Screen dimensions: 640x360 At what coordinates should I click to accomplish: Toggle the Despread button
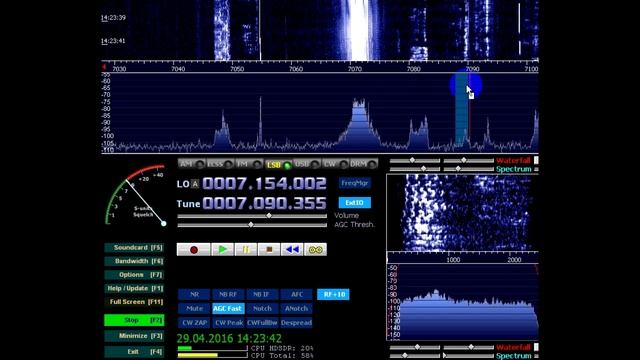[296, 322]
